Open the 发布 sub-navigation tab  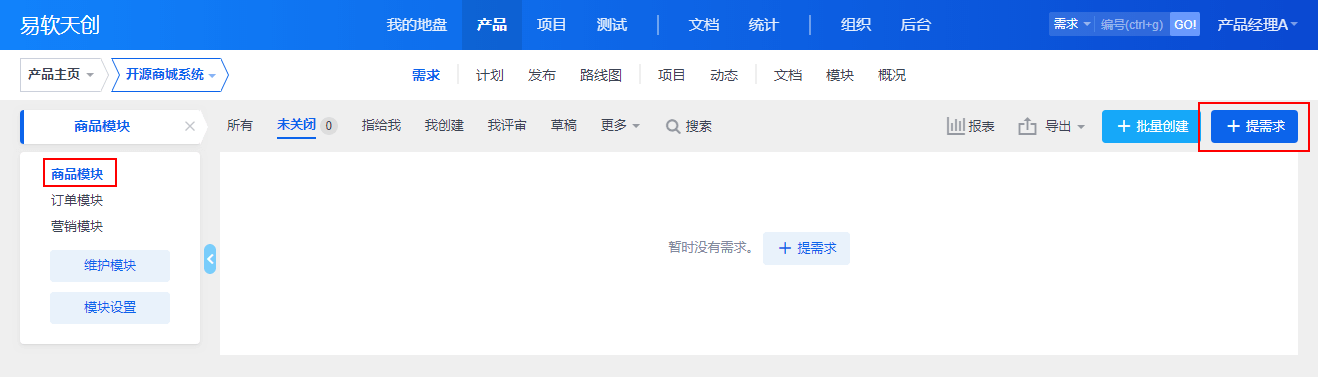coord(542,75)
